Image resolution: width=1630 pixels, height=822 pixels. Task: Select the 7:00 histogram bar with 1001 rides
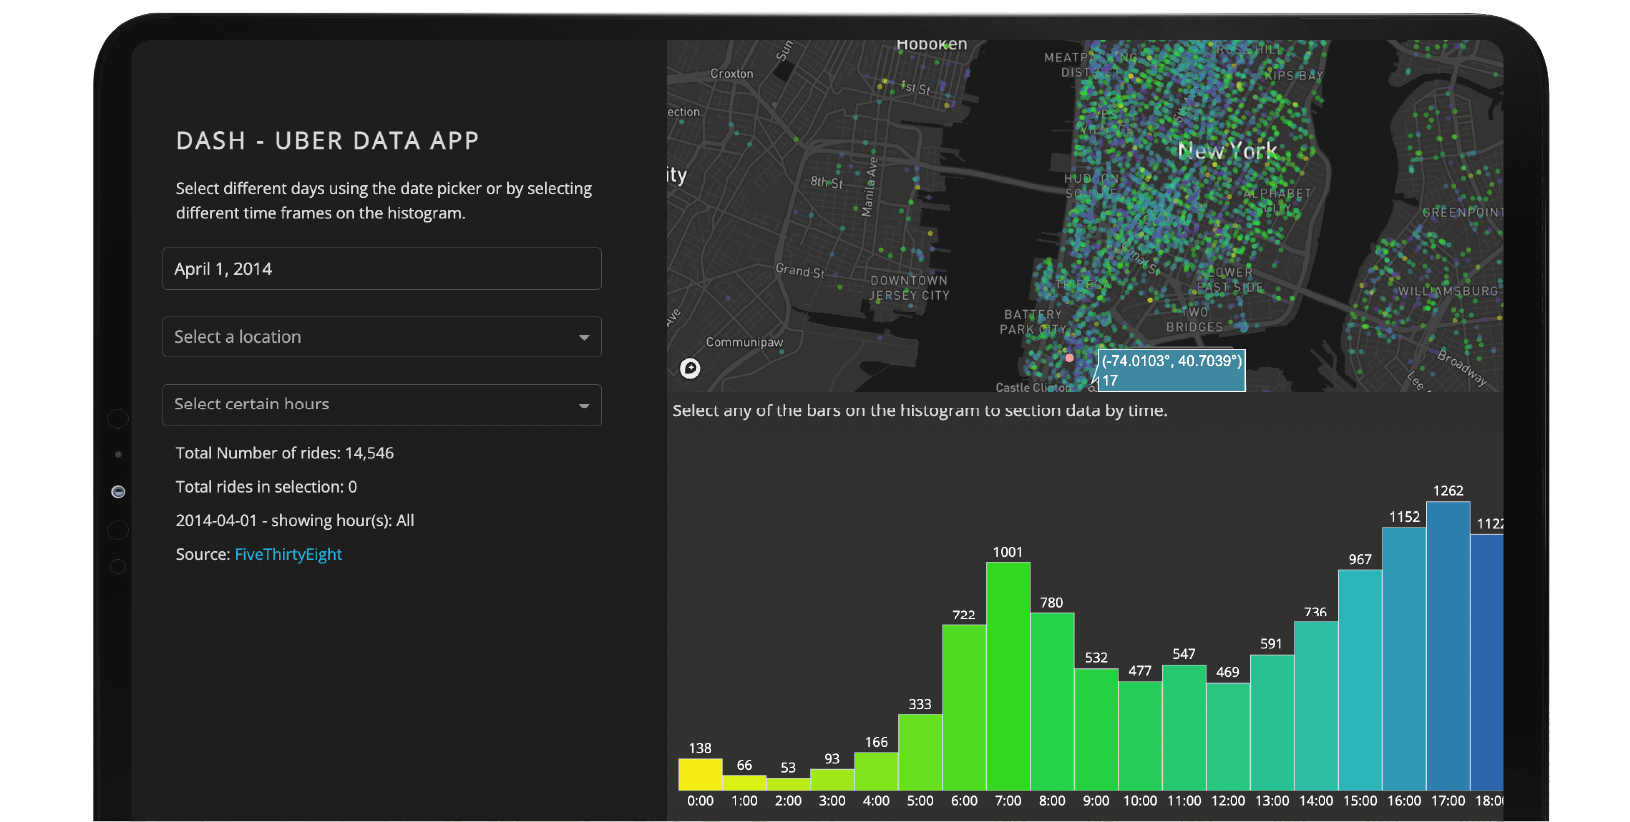point(1008,676)
